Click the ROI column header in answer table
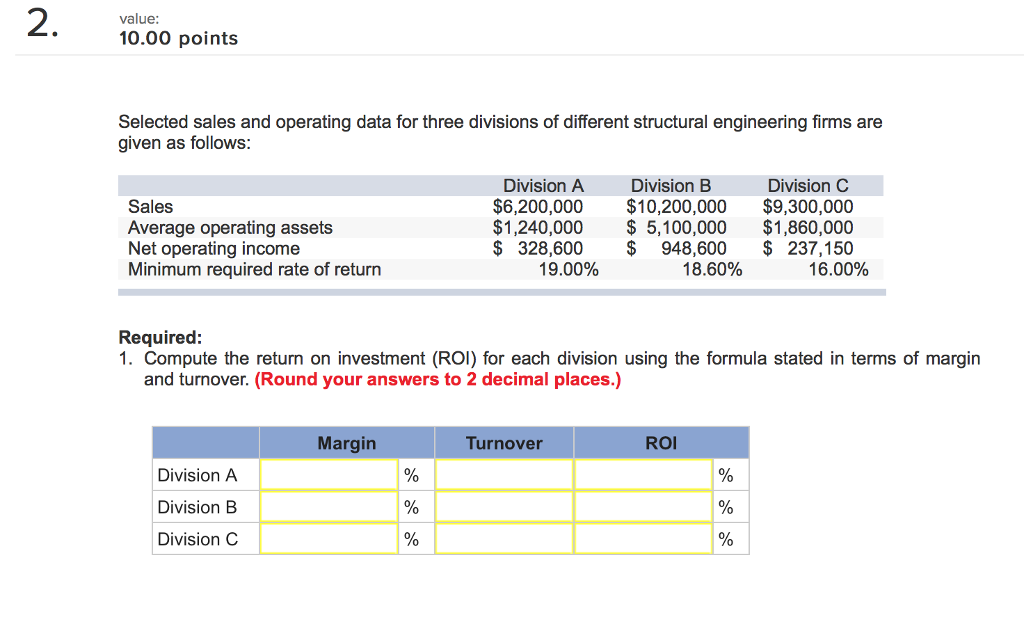1024x640 pixels. coord(661,443)
